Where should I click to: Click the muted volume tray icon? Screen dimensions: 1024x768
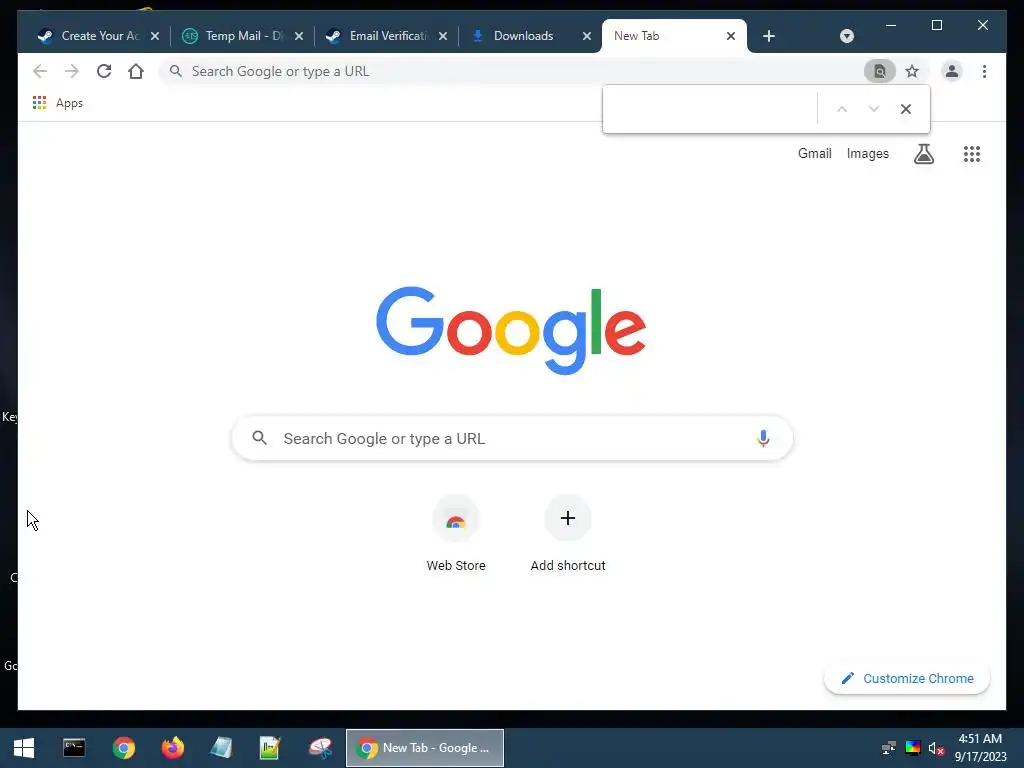click(x=936, y=748)
